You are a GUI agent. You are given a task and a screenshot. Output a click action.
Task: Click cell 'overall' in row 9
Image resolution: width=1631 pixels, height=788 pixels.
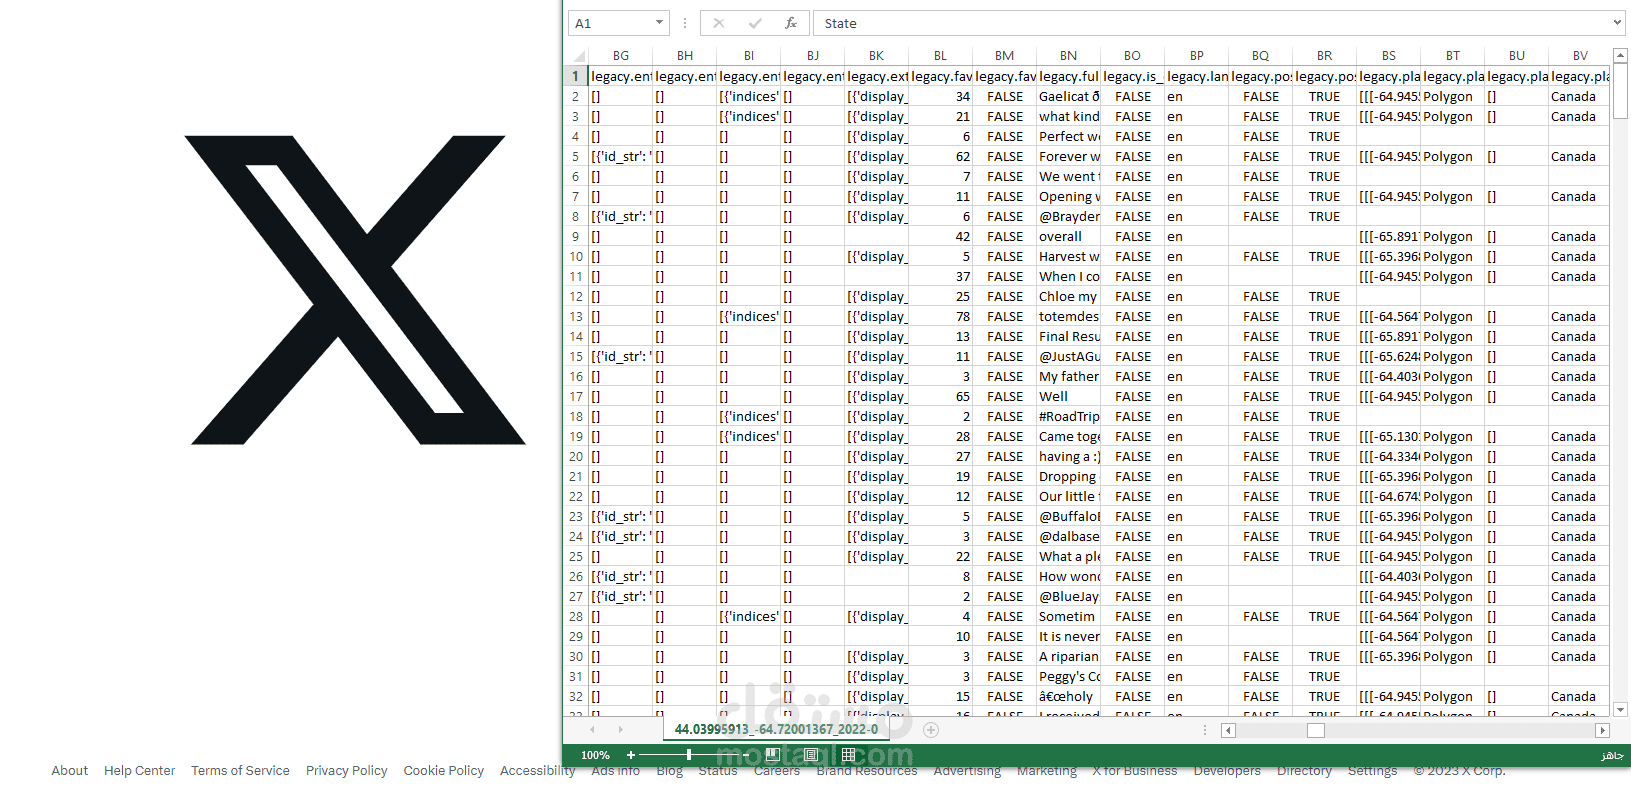1068,236
